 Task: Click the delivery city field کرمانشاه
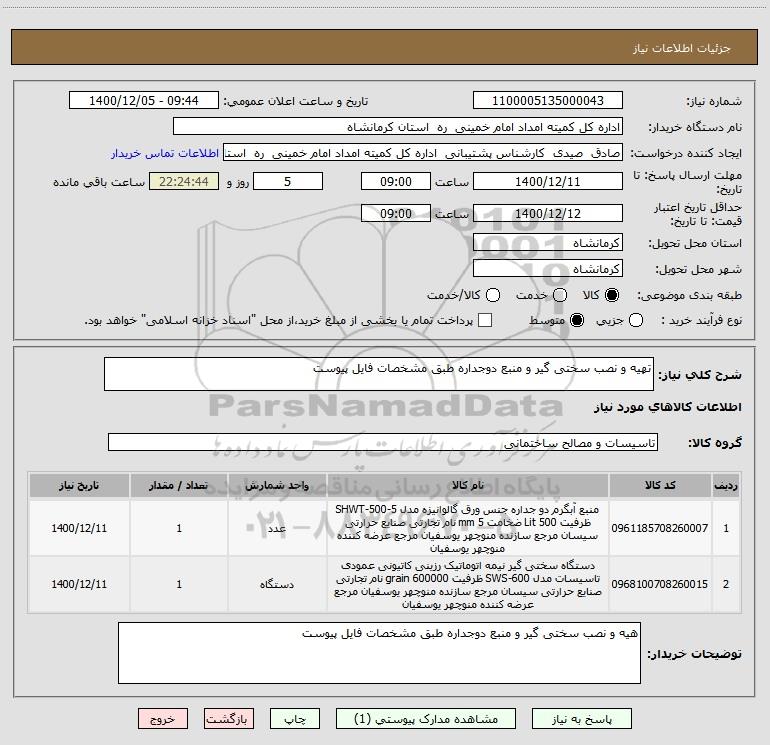pyautogui.click(x=548, y=269)
